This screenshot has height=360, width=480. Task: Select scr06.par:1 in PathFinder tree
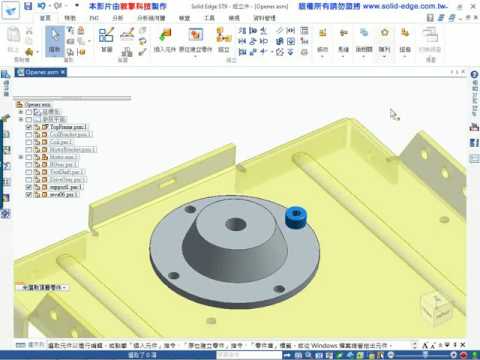pos(64,195)
